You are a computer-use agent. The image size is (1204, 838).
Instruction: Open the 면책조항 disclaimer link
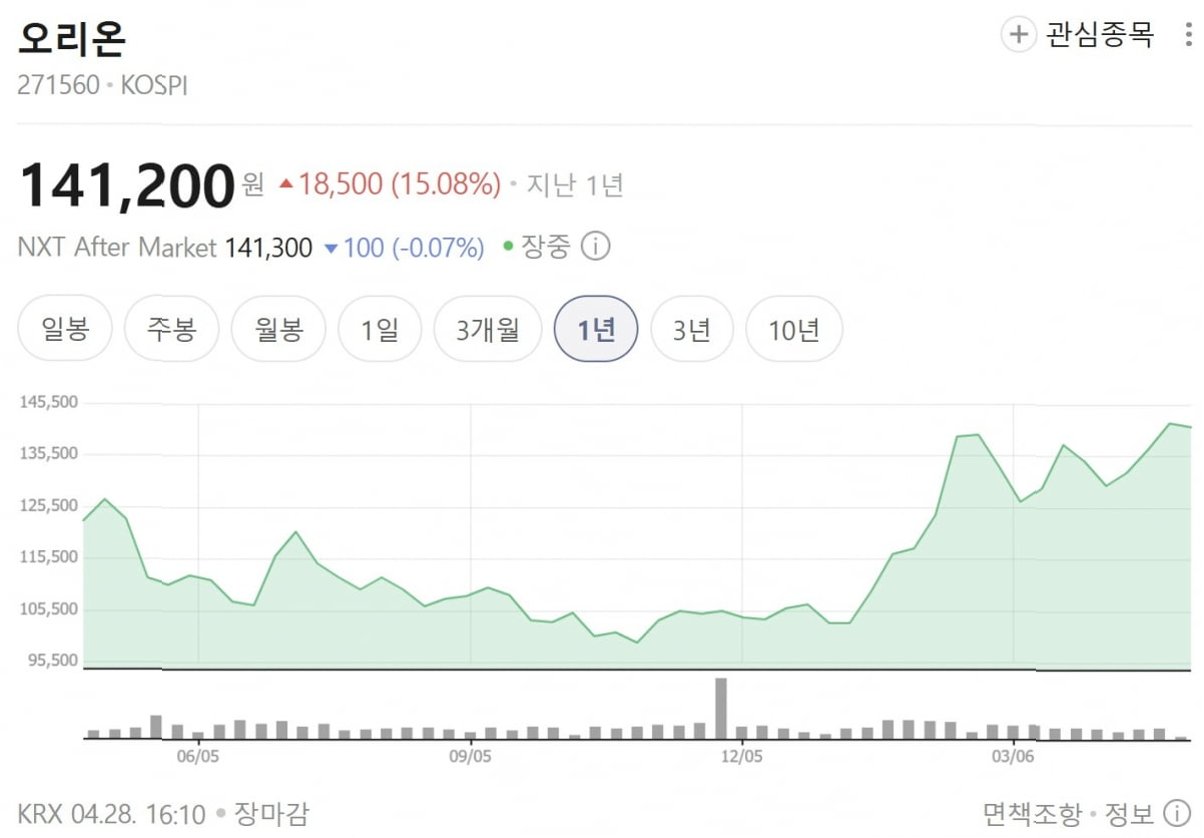(1032, 813)
